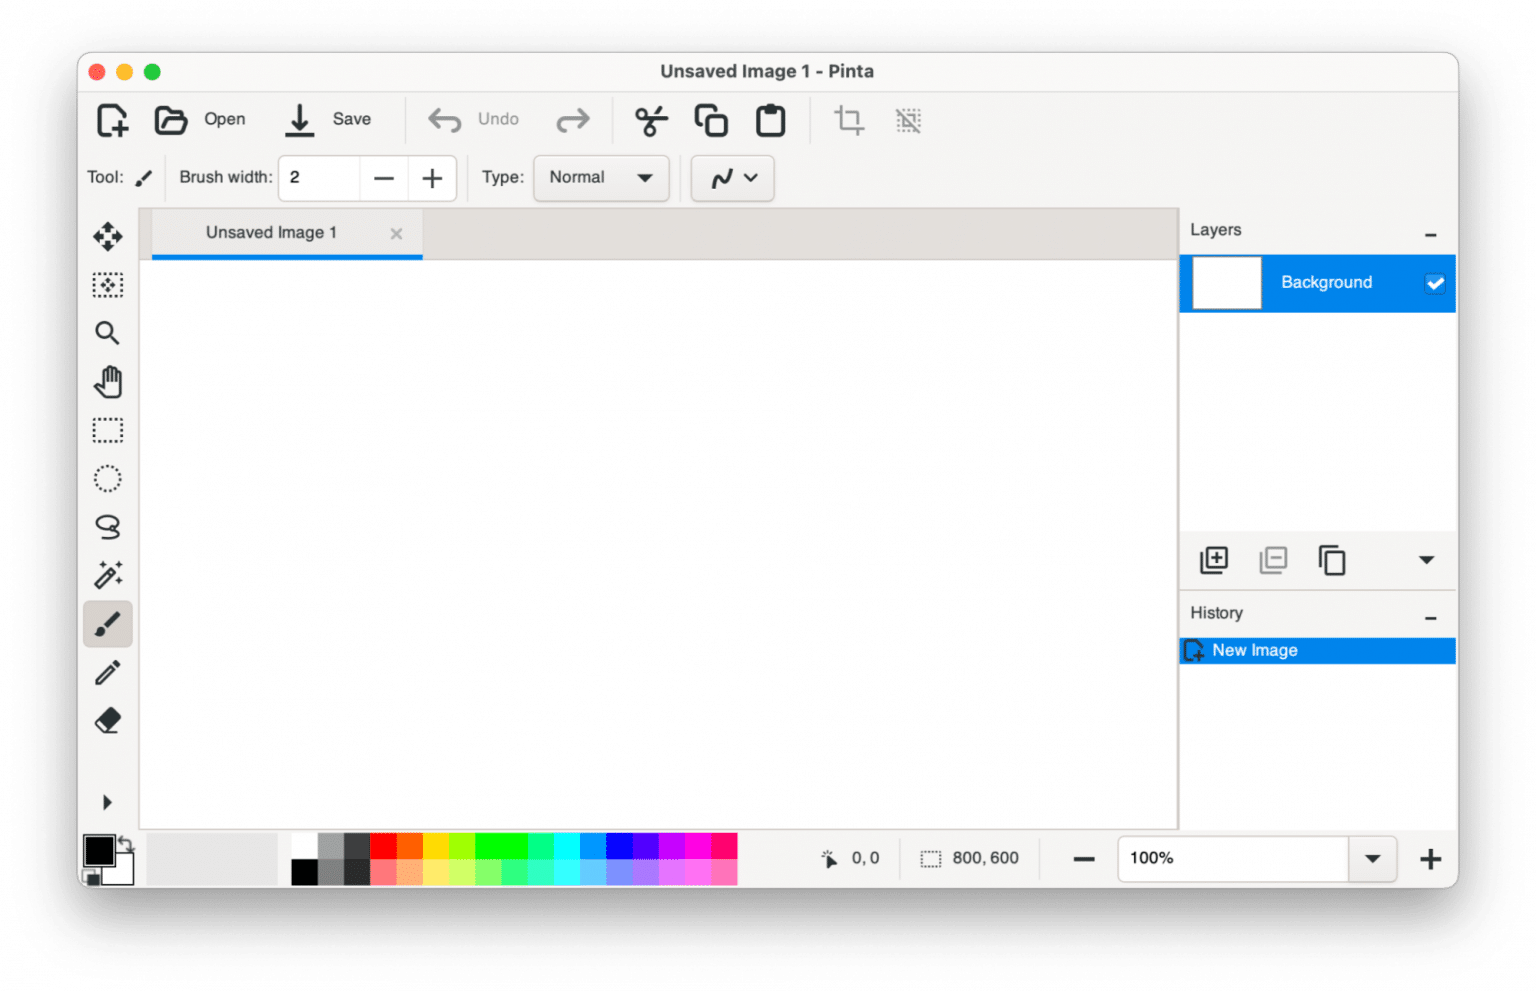Select the Zoom tool
Viewport: 1536px width, 991px height.
point(107,333)
